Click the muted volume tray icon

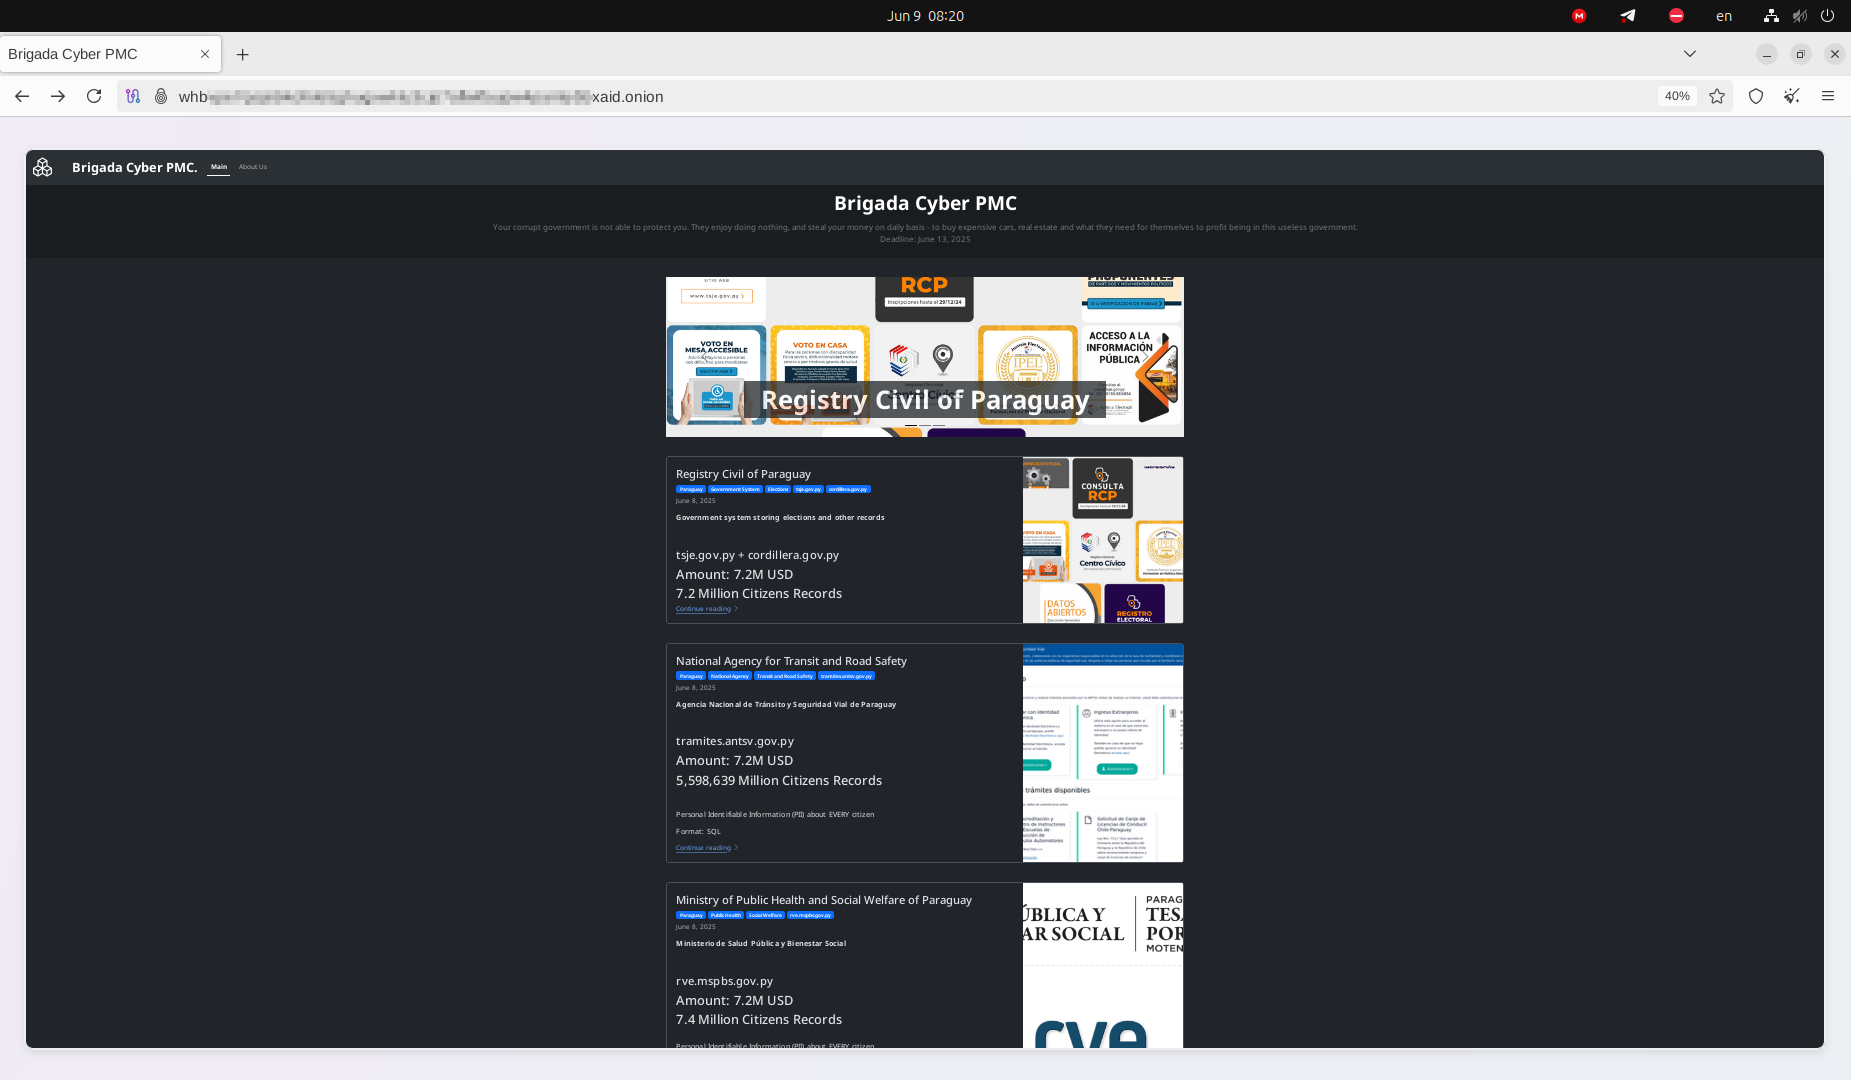(1799, 15)
